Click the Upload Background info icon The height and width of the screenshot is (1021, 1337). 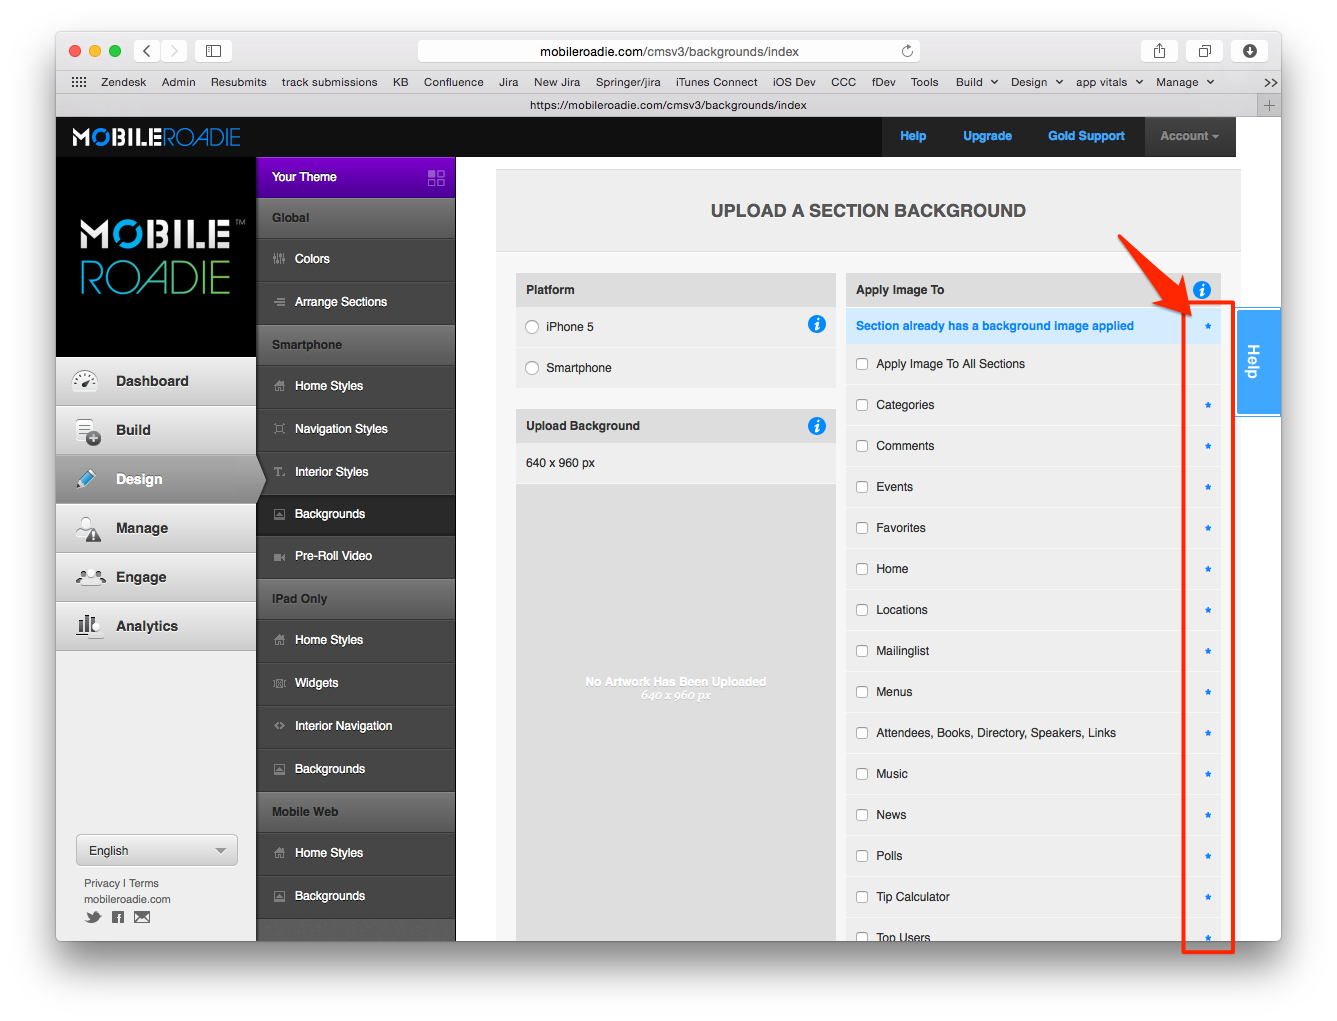coord(816,426)
